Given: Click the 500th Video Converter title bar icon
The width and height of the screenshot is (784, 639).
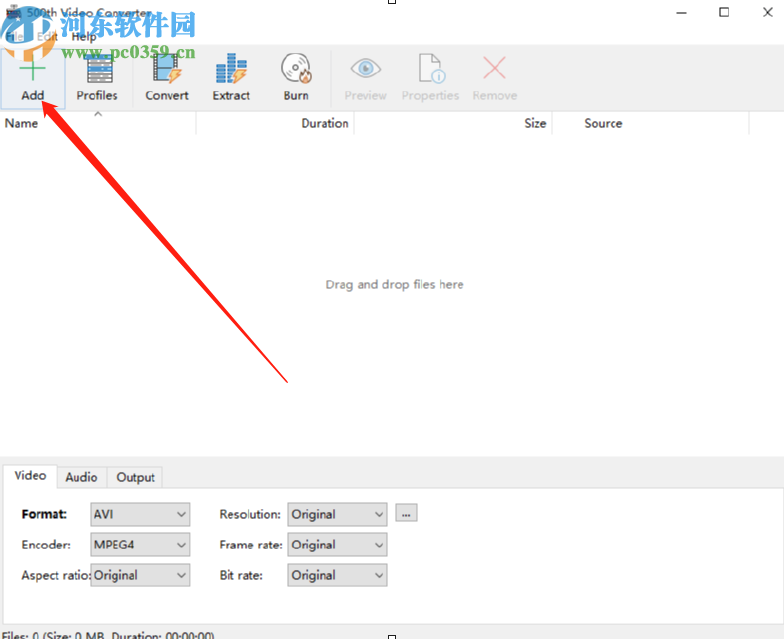Looking at the screenshot, I should pyautogui.click(x=13, y=12).
